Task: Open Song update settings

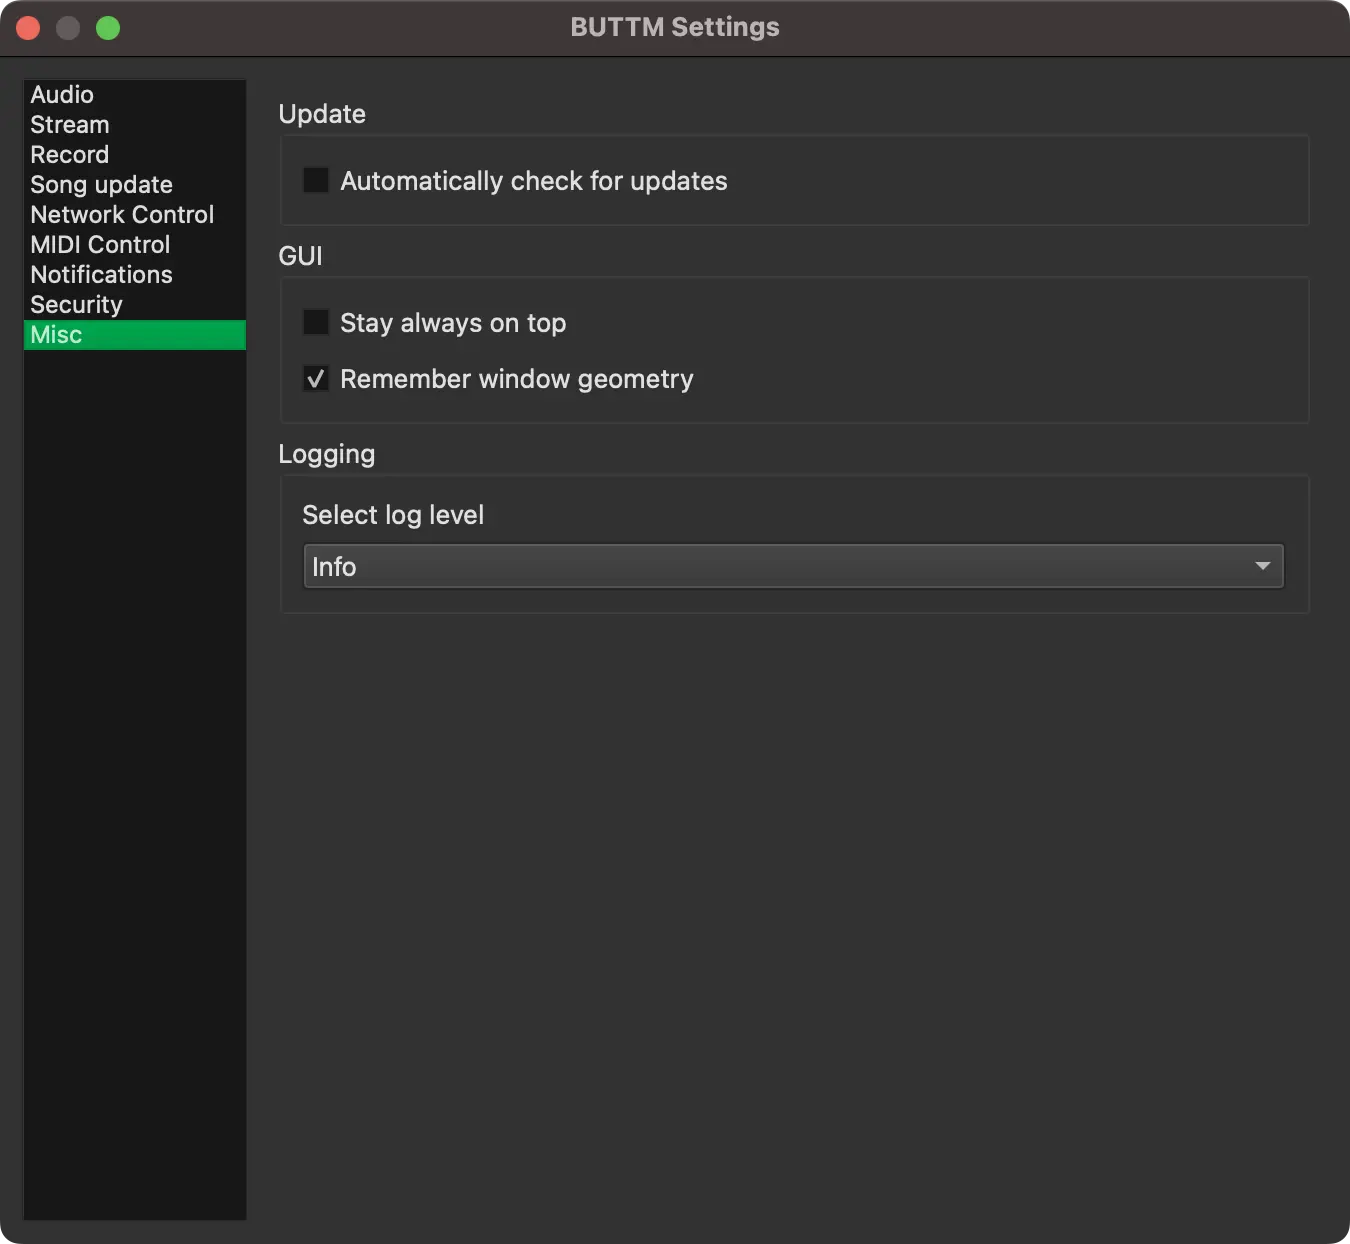Action: coord(101,184)
